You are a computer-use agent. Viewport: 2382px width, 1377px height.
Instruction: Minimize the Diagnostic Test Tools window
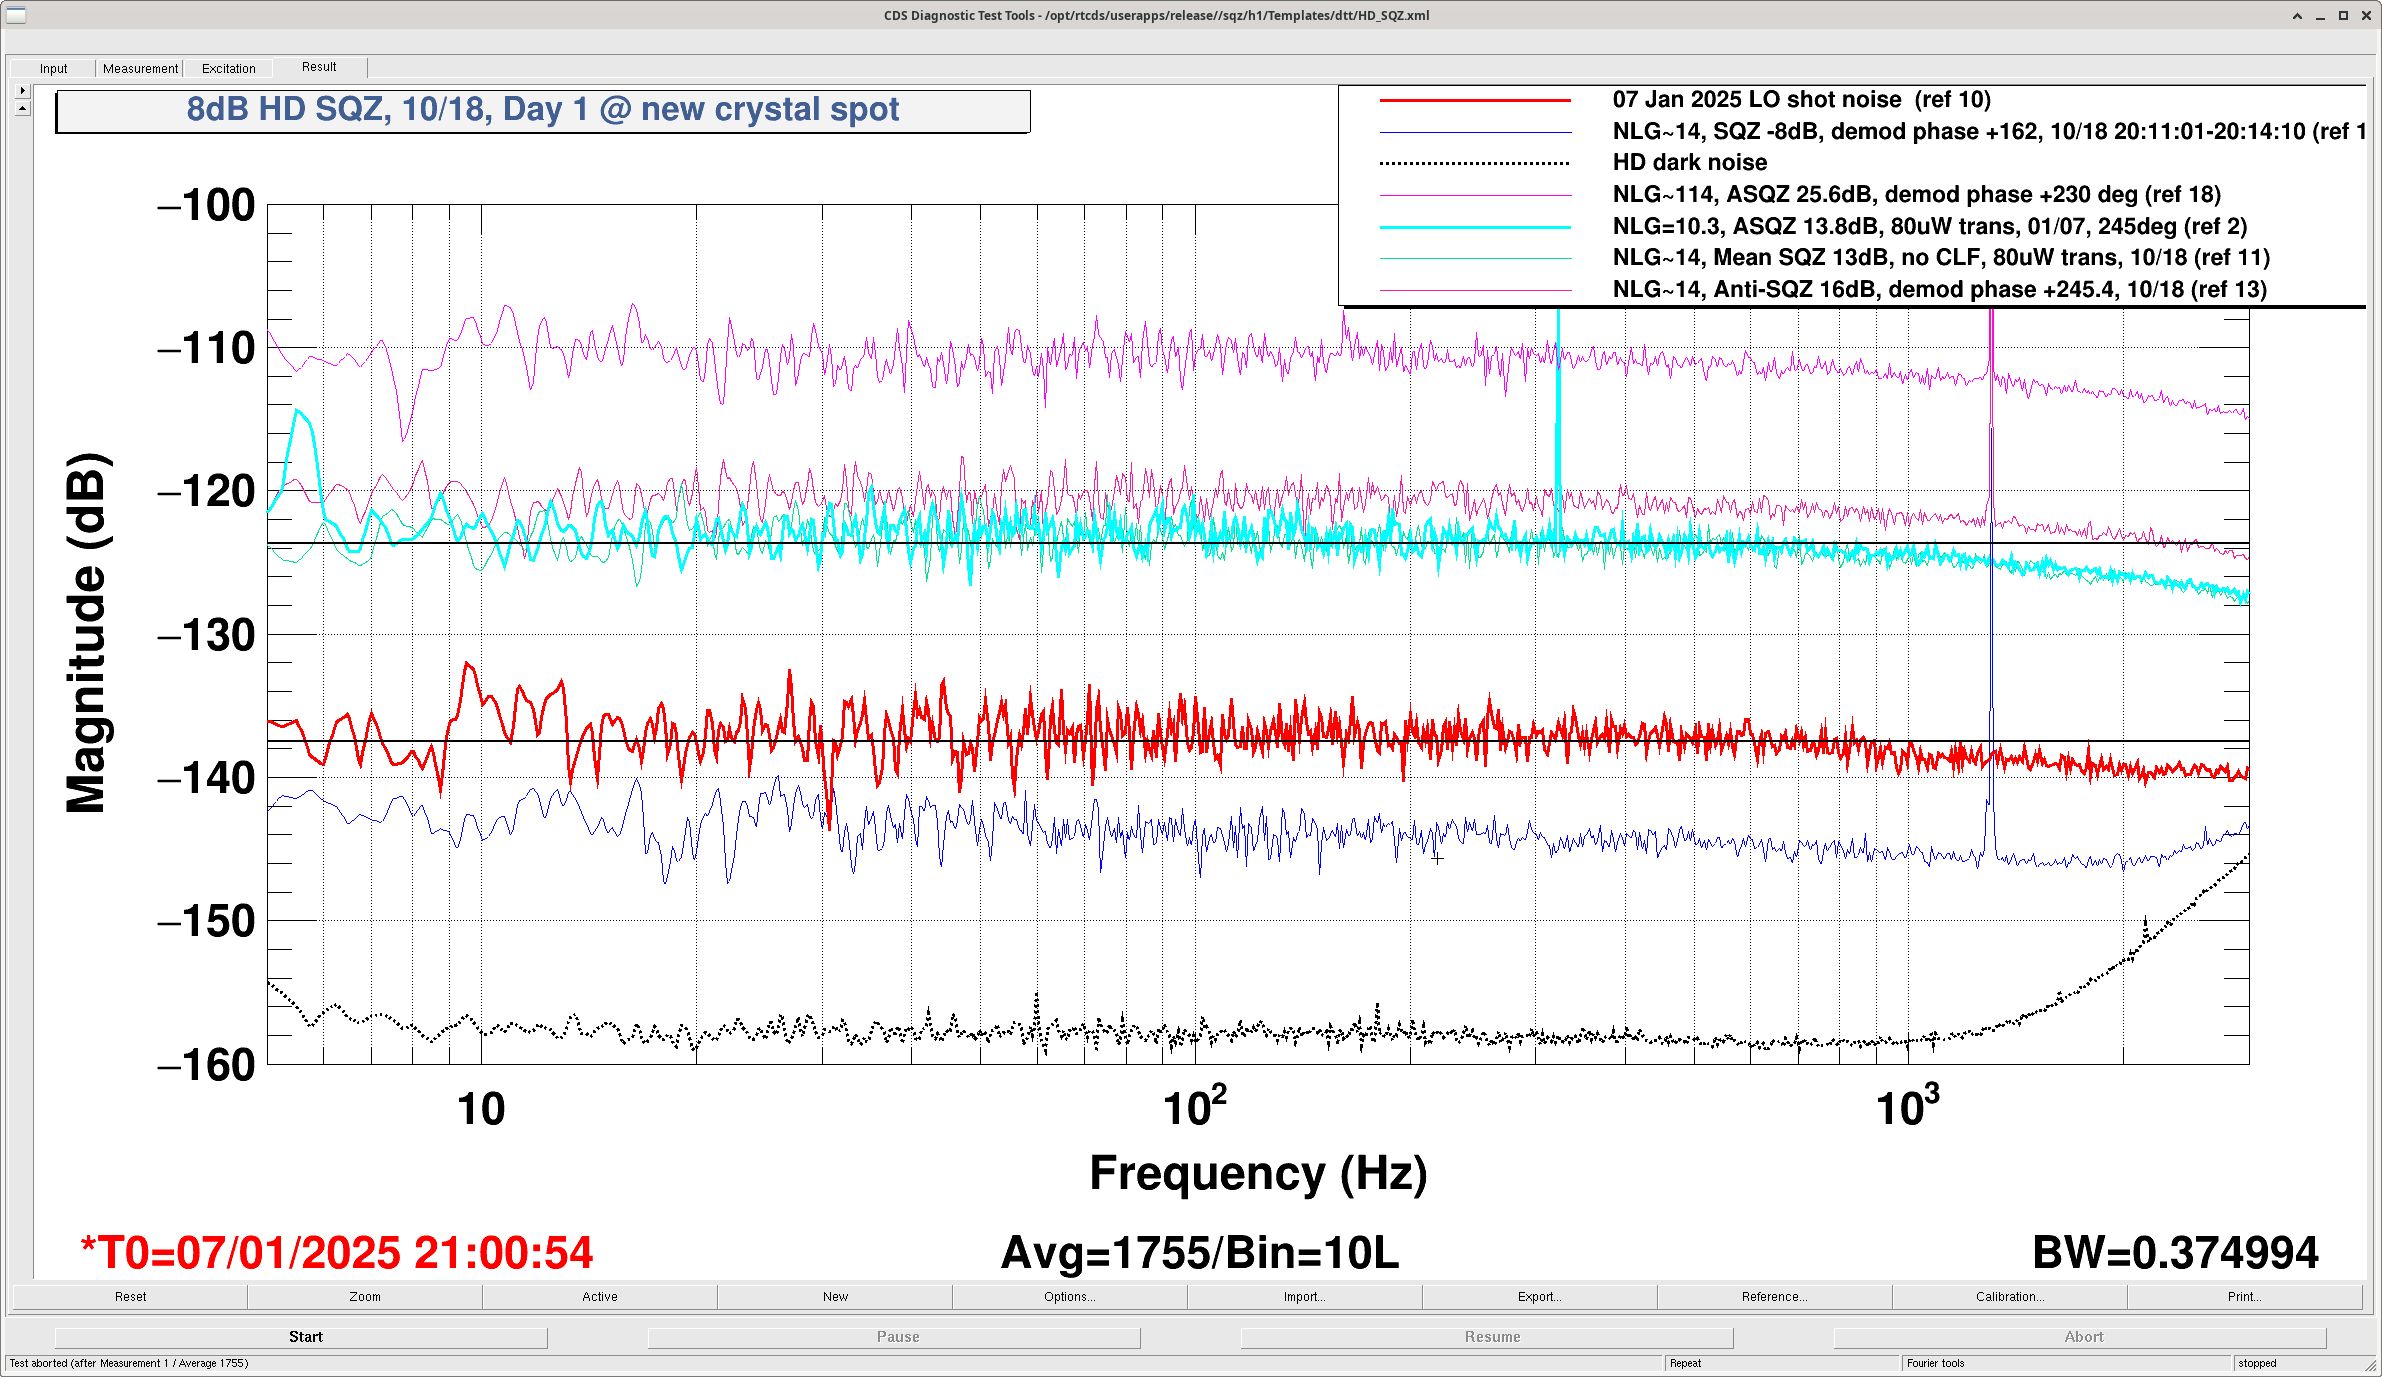[2320, 16]
